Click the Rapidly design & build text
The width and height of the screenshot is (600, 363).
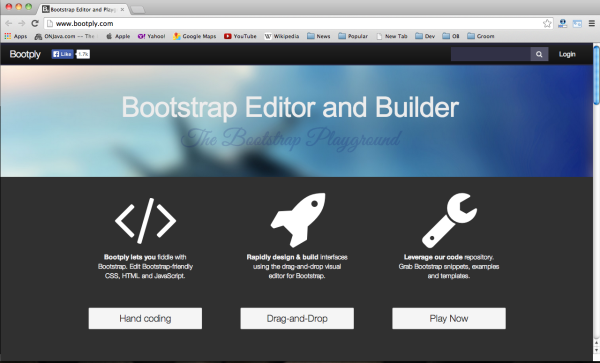click(x=297, y=266)
